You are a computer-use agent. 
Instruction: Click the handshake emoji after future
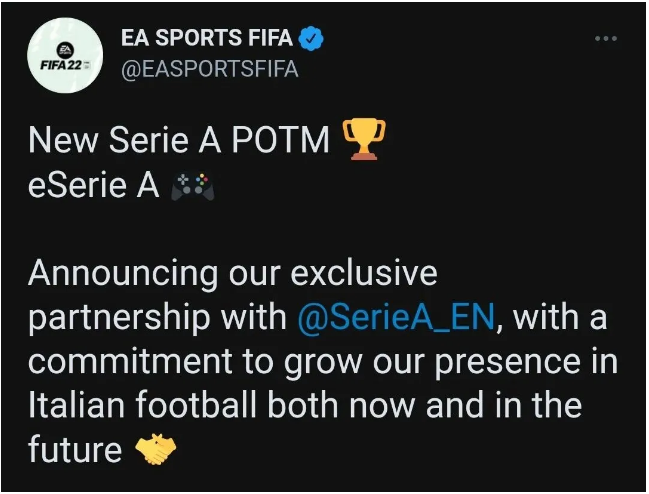pyautogui.click(x=156, y=449)
